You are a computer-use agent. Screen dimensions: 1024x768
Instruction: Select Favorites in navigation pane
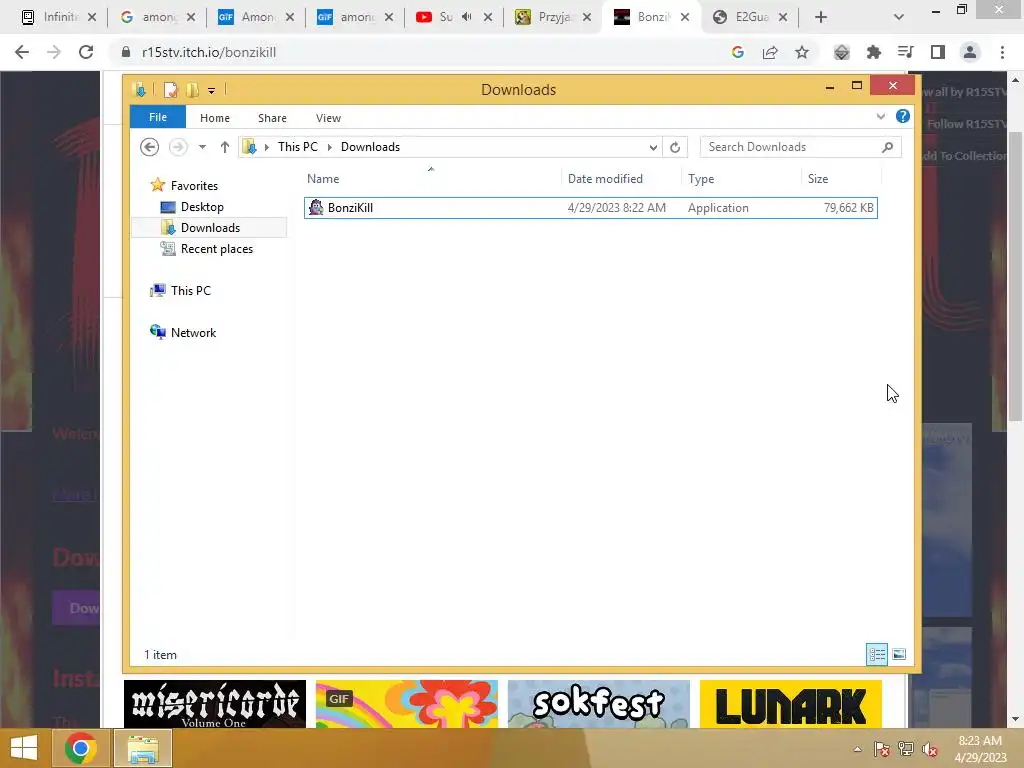pyautogui.click(x=194, y=185)
